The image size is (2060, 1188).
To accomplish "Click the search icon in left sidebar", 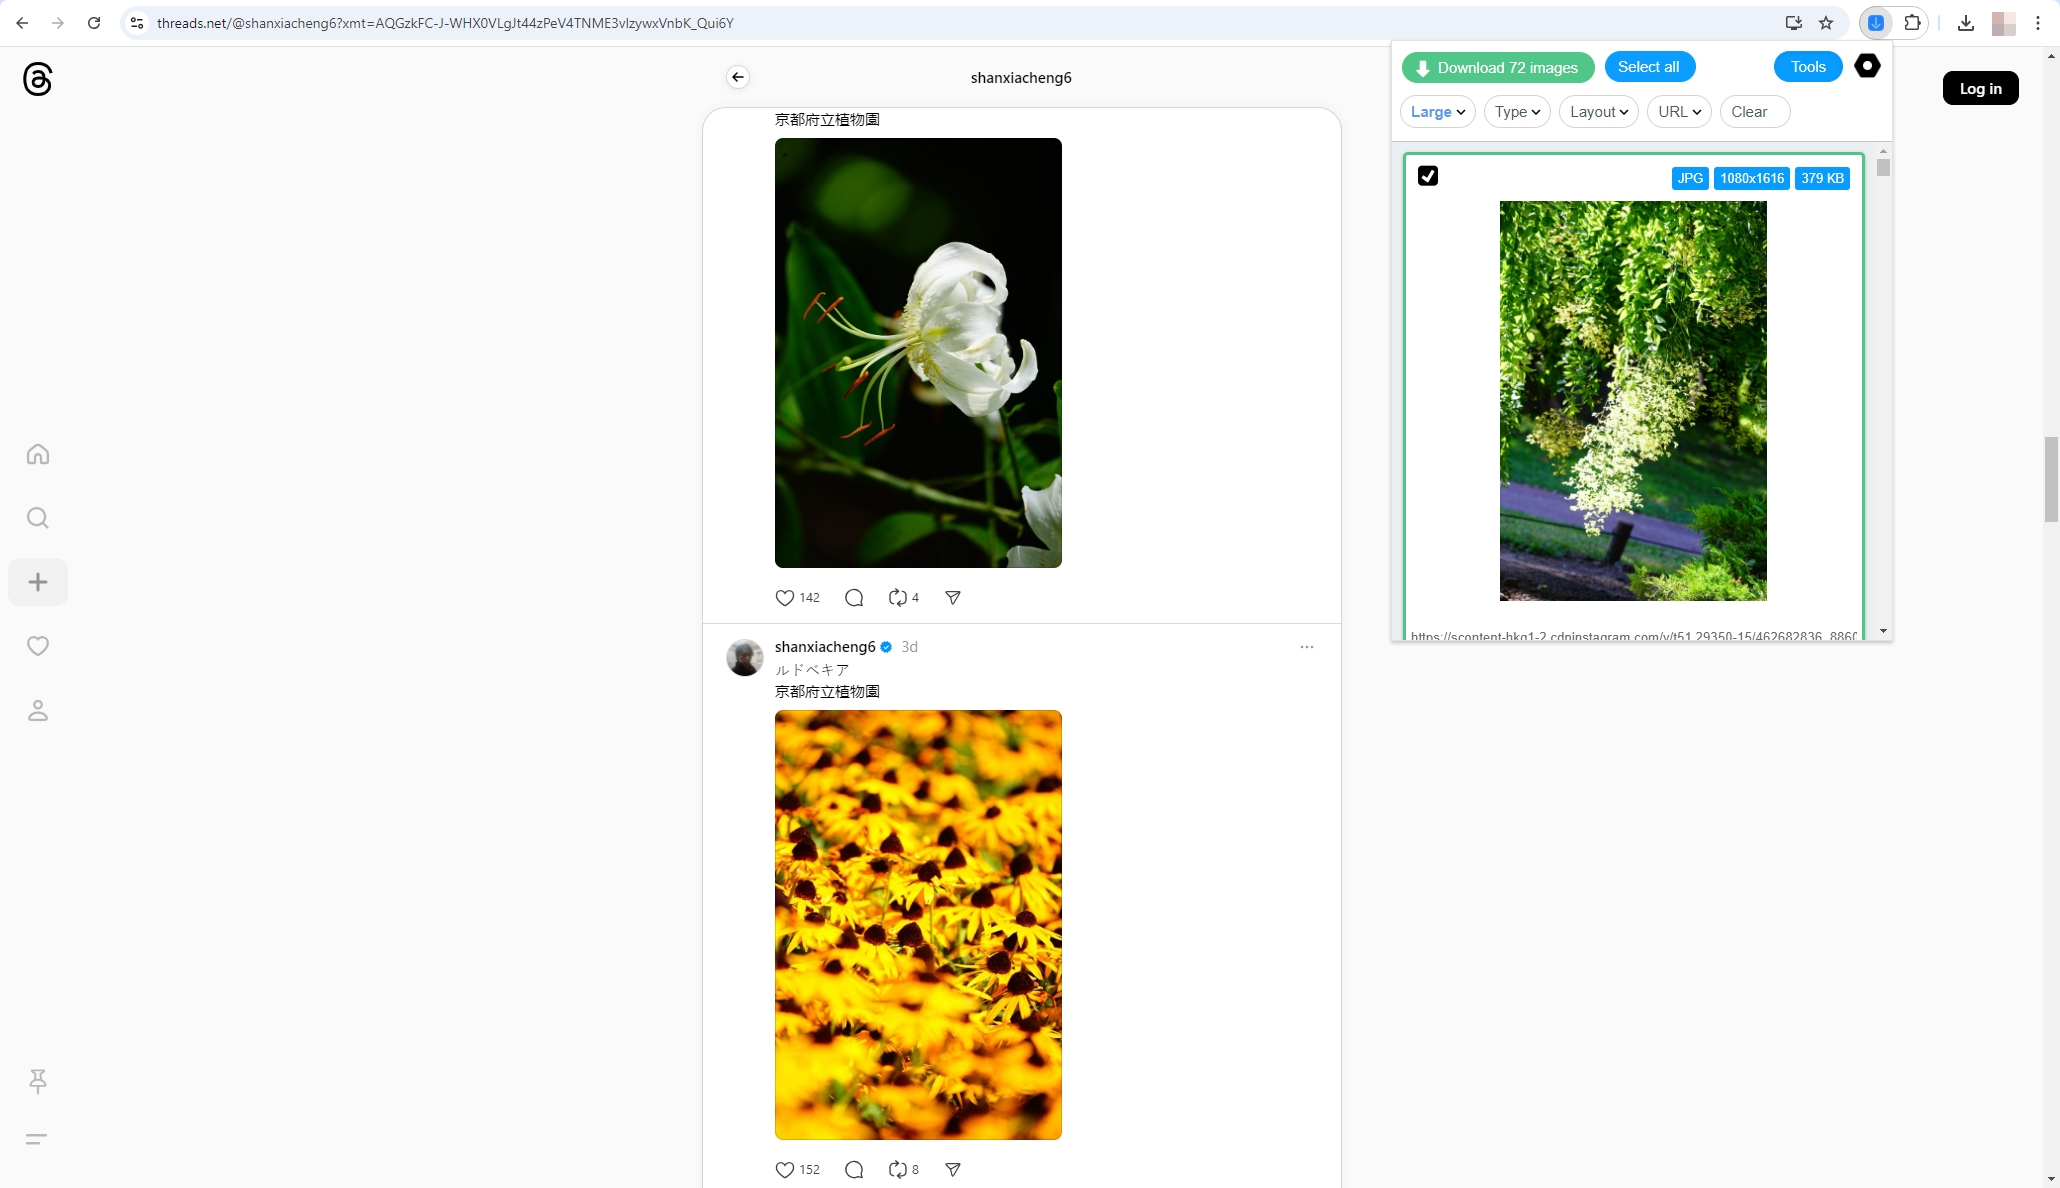I will pyautogui.click(x=38, y=518).
